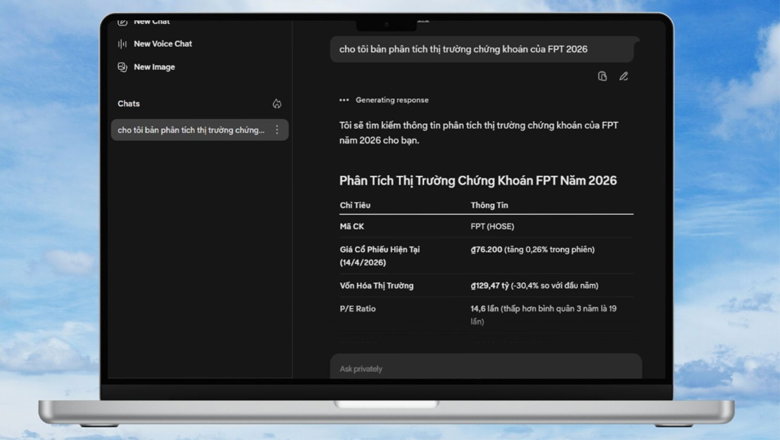This screenshot has width=780, height=440.
Task: Edit the user message with pencil icon
Action: pos(624,76)
